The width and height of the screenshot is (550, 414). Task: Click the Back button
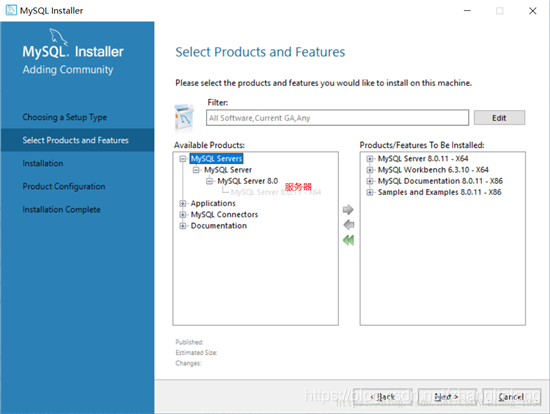coord(383,397)
